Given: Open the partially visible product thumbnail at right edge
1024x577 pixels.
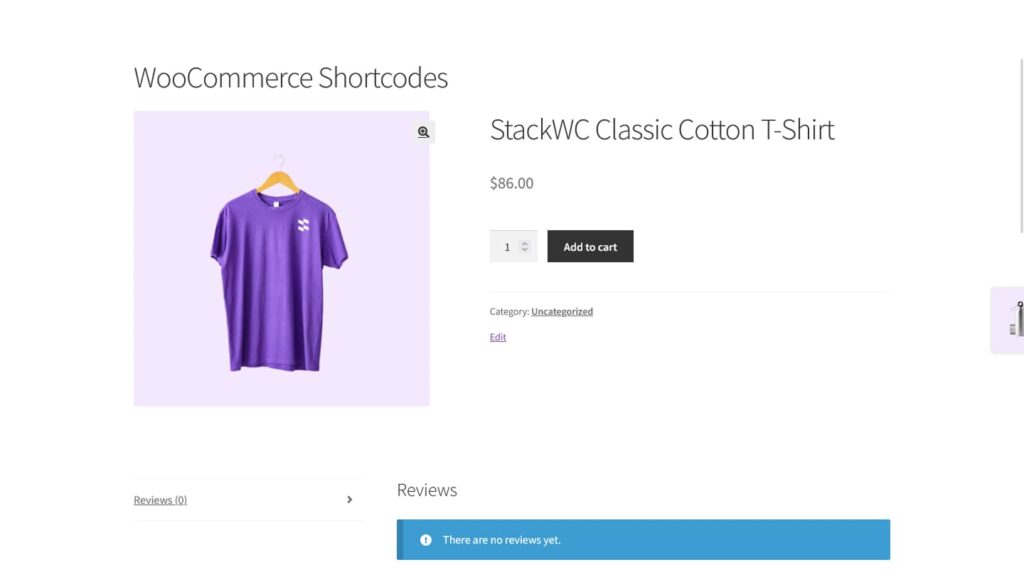Looking at the screenshot, I should point(1012,320).
